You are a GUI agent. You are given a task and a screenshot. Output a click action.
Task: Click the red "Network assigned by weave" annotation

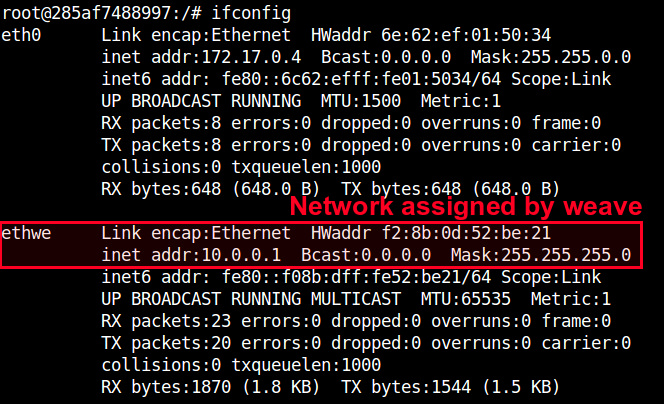[465, 207]
